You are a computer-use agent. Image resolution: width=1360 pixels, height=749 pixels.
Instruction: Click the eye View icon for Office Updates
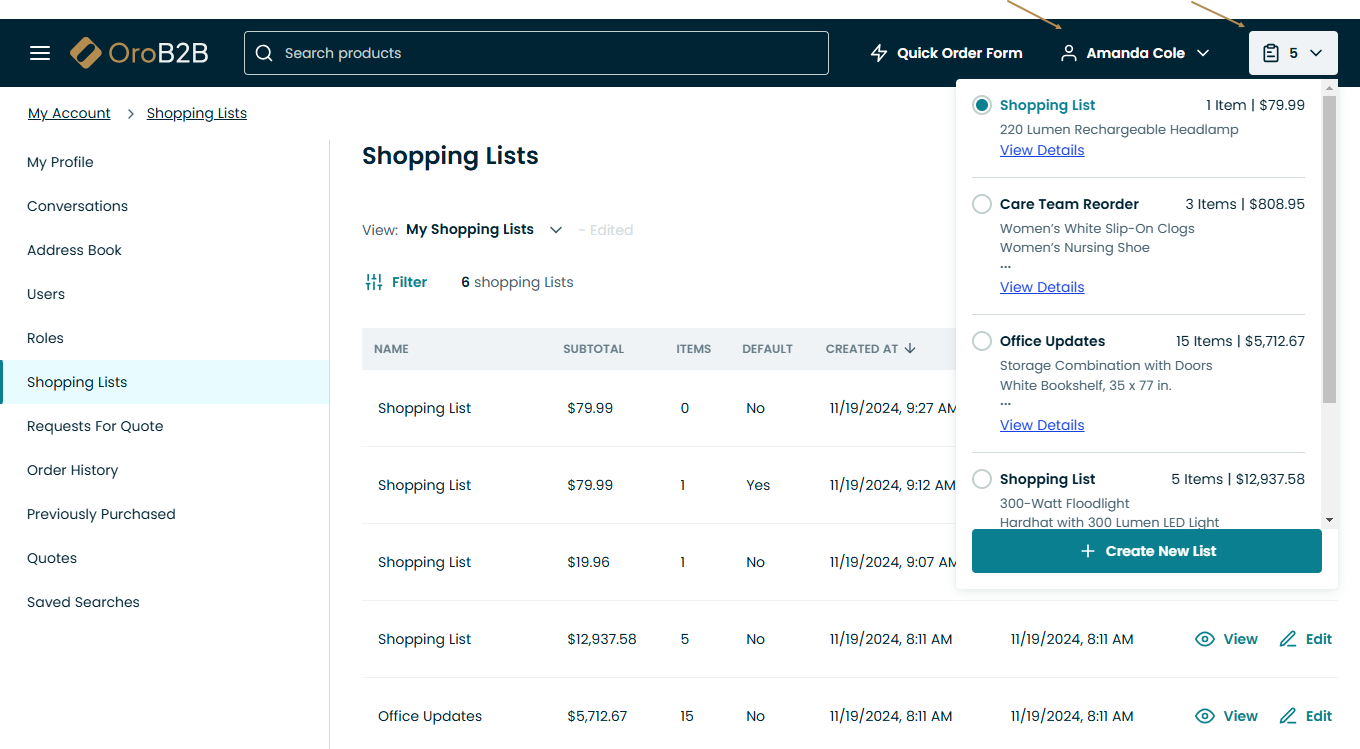(x=1205, y=716)
